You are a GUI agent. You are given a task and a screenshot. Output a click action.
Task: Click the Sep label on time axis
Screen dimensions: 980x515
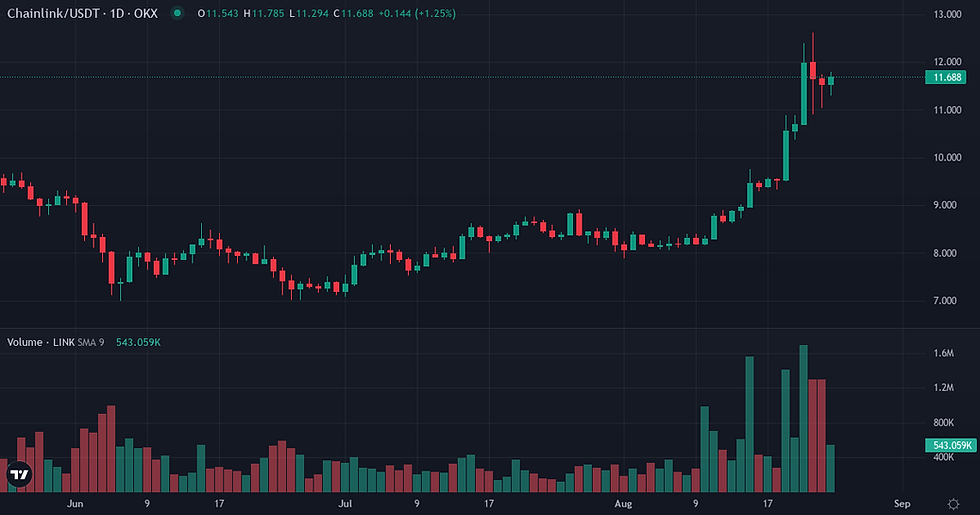click(902, 504)
